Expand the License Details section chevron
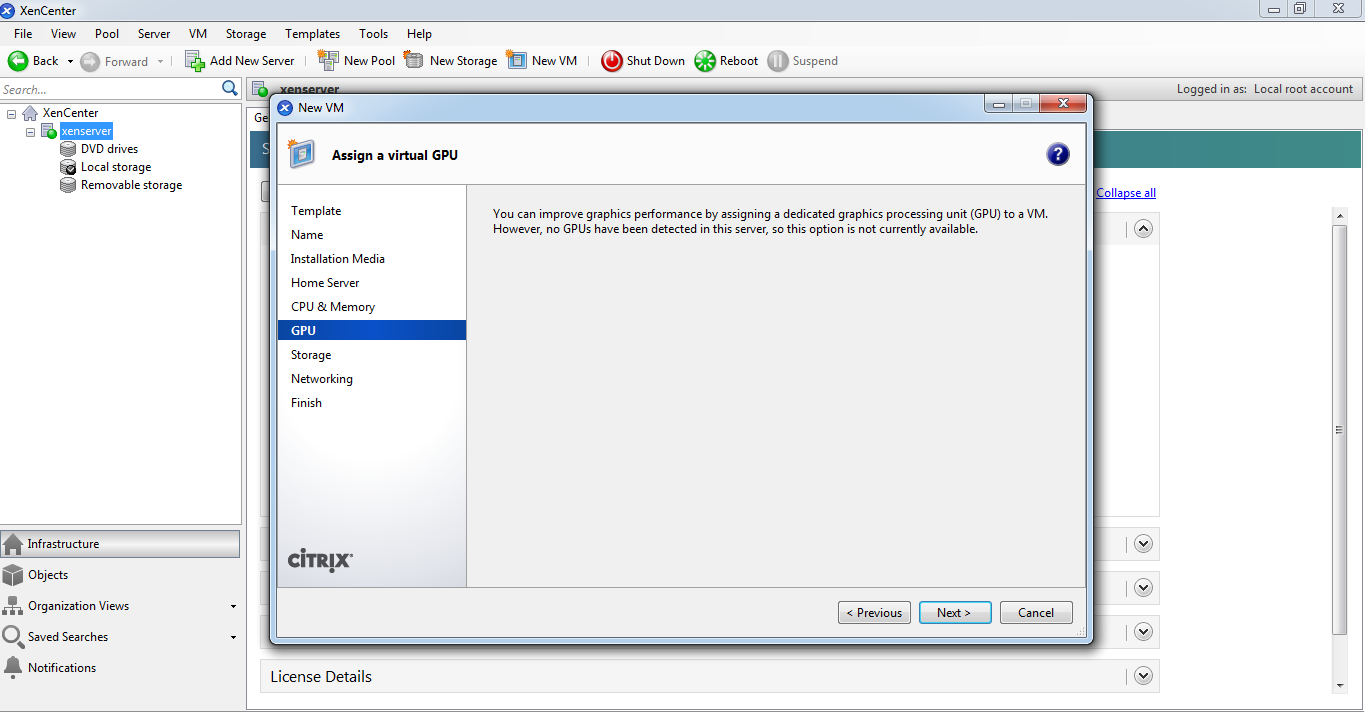Viewport: 1365px width, 712px height. point(1144,676)
